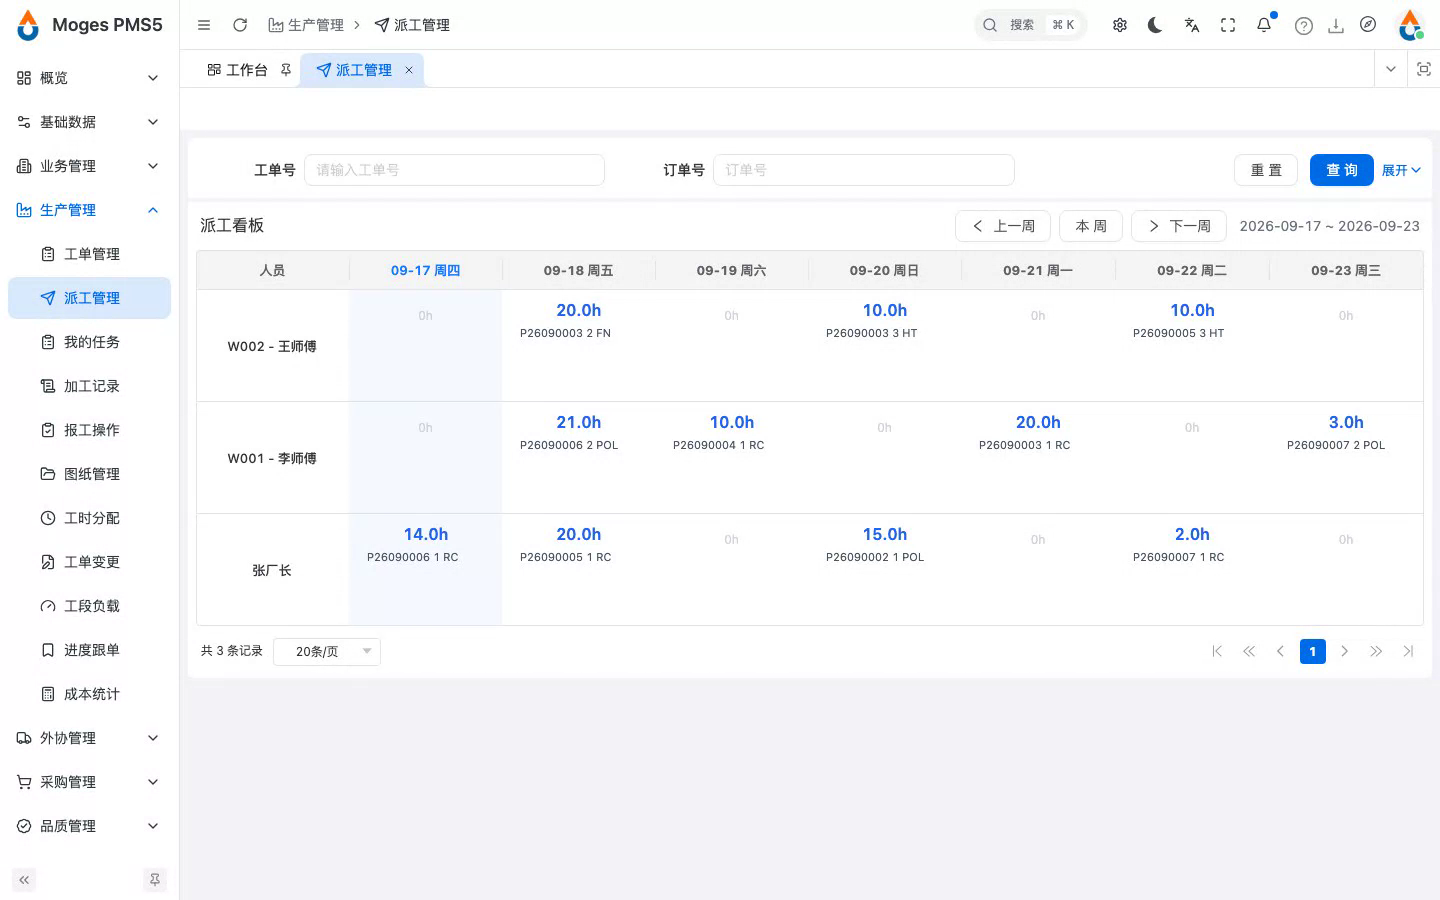Switch to dark mode moon icon
Viewport: 1440px width, 900px height.
click(1155, 25)
